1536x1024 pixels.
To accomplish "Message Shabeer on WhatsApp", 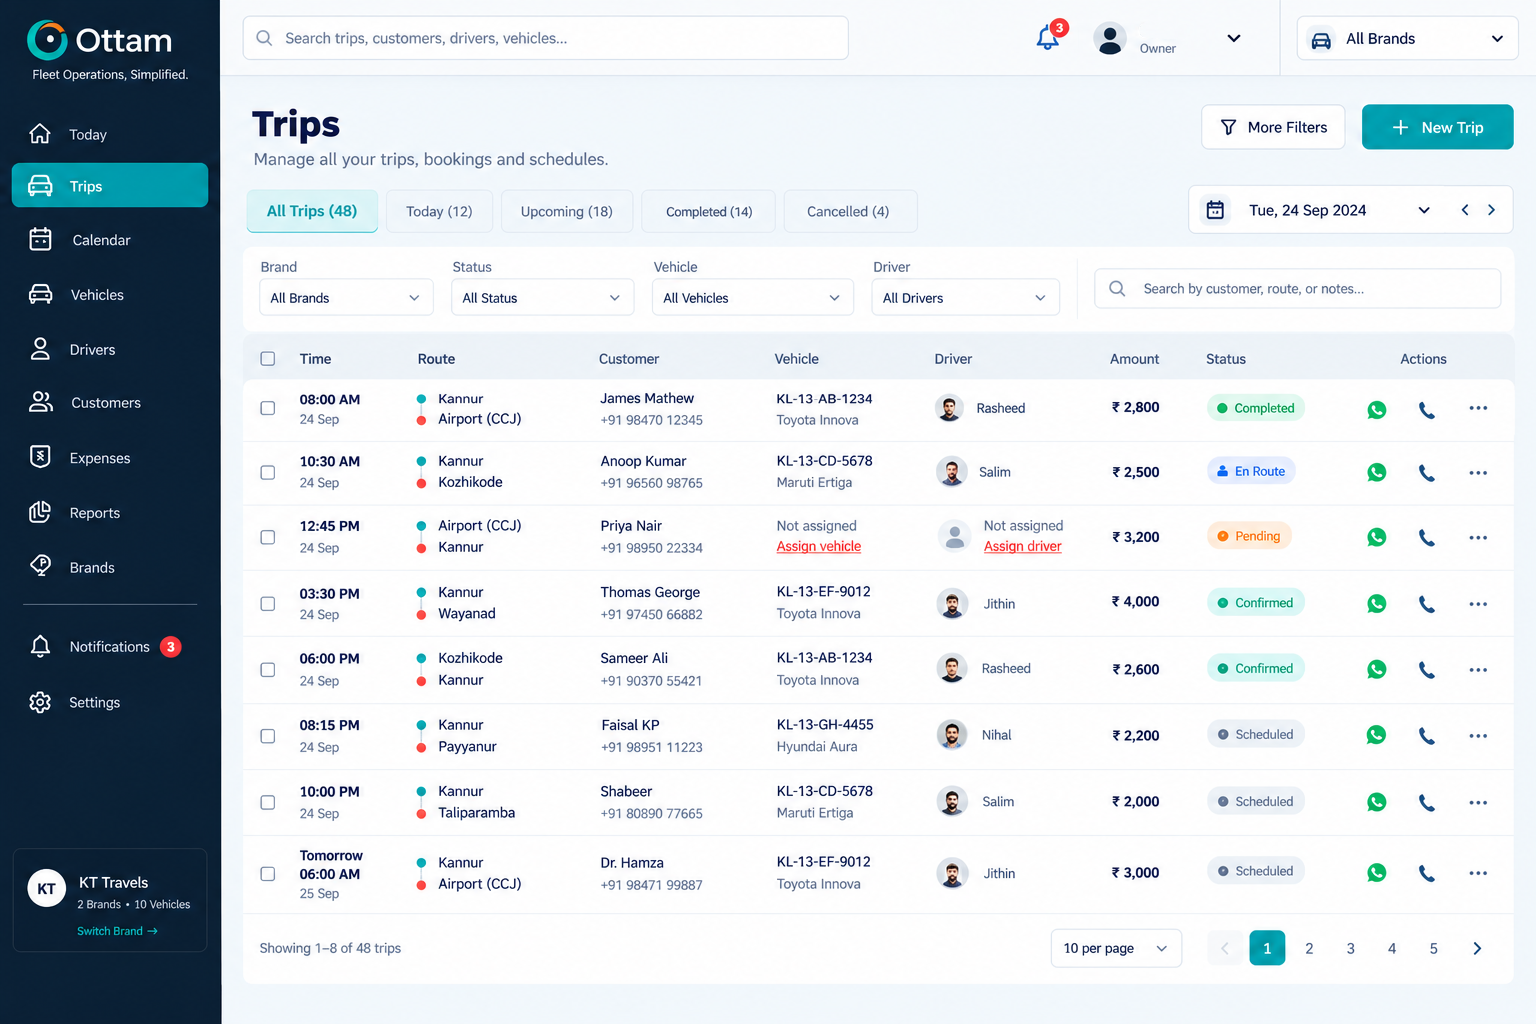I will 1377,802.
